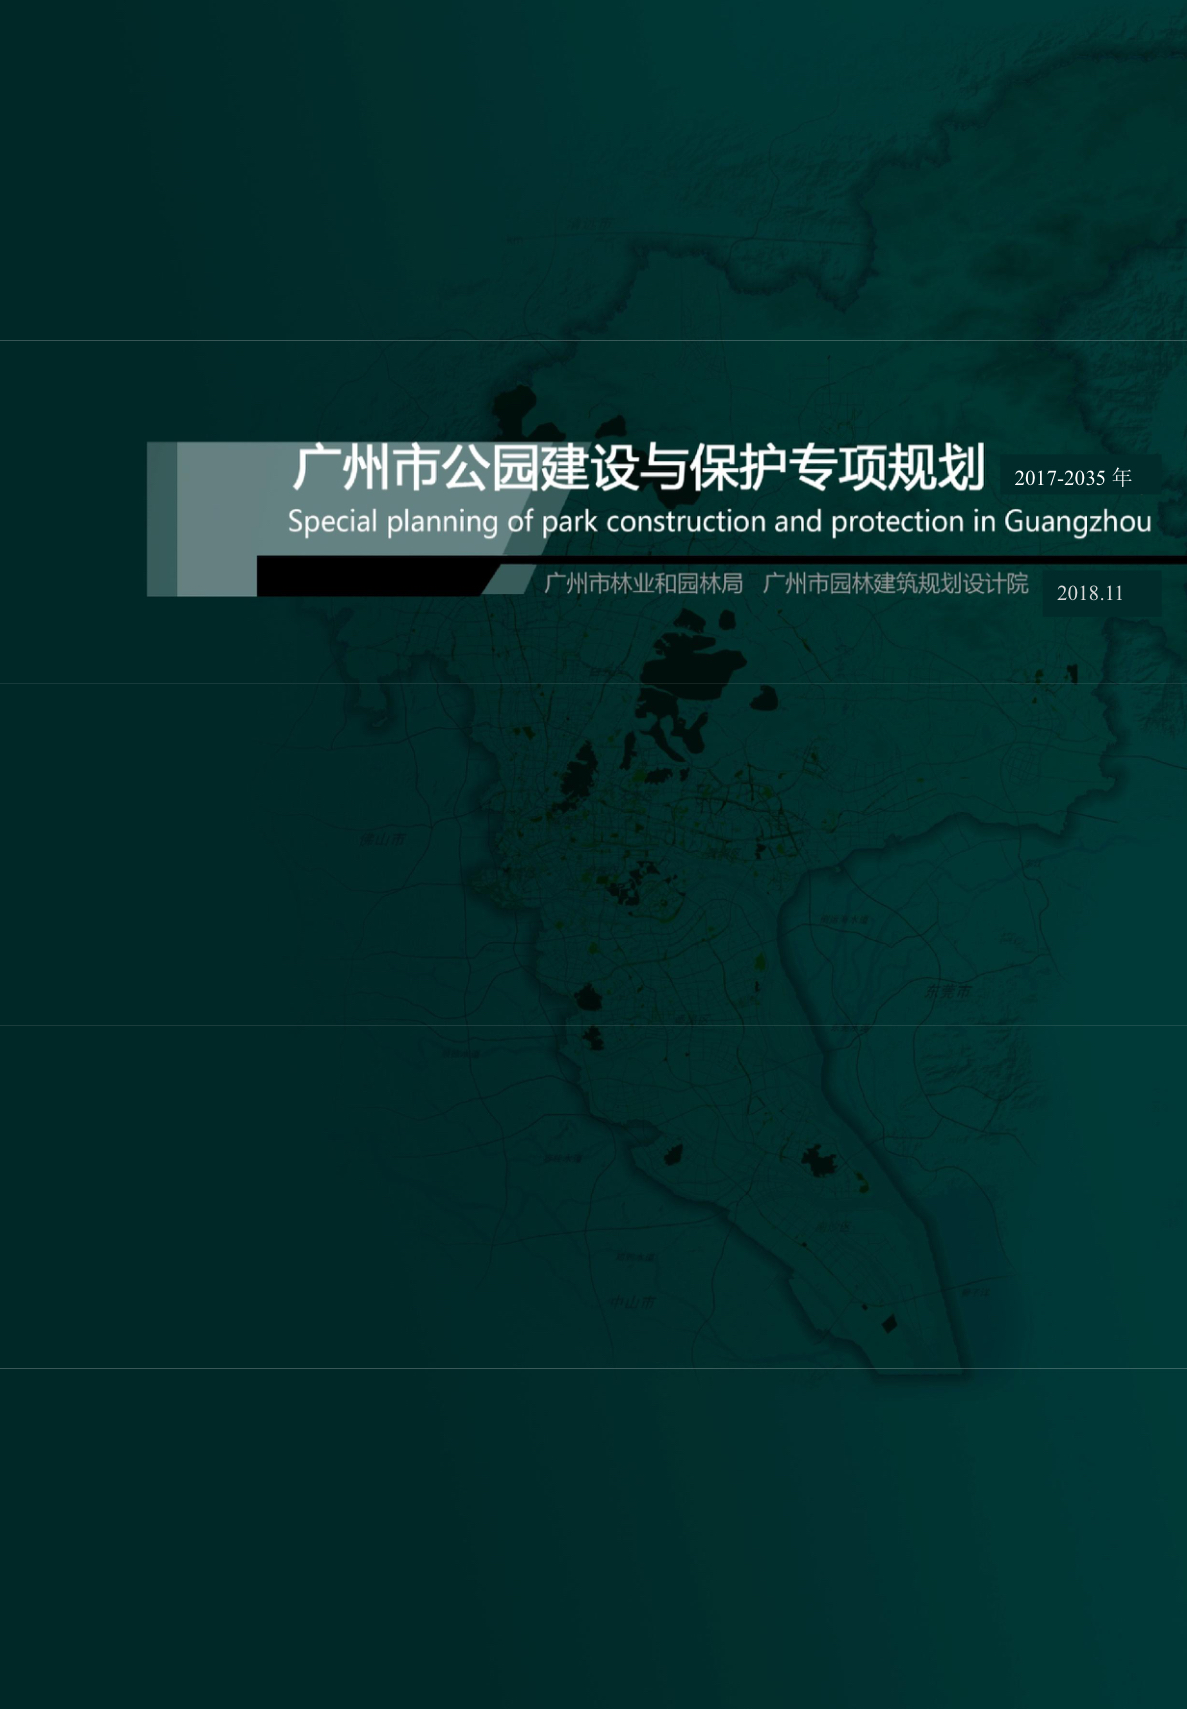
Task: Select the 广州市园林建筑规划设计院 organization name
Action: tap(895, 584)
